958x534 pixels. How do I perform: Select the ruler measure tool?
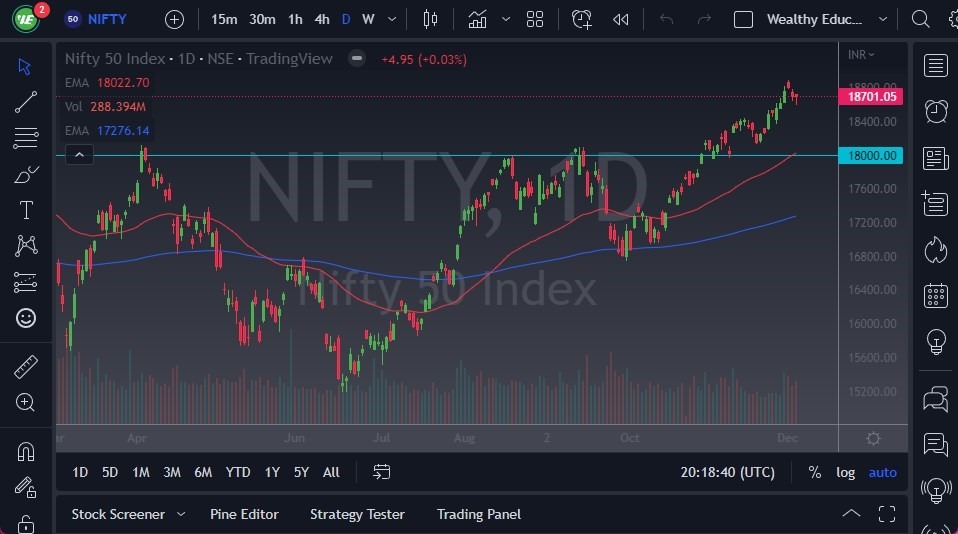point(26,367)
